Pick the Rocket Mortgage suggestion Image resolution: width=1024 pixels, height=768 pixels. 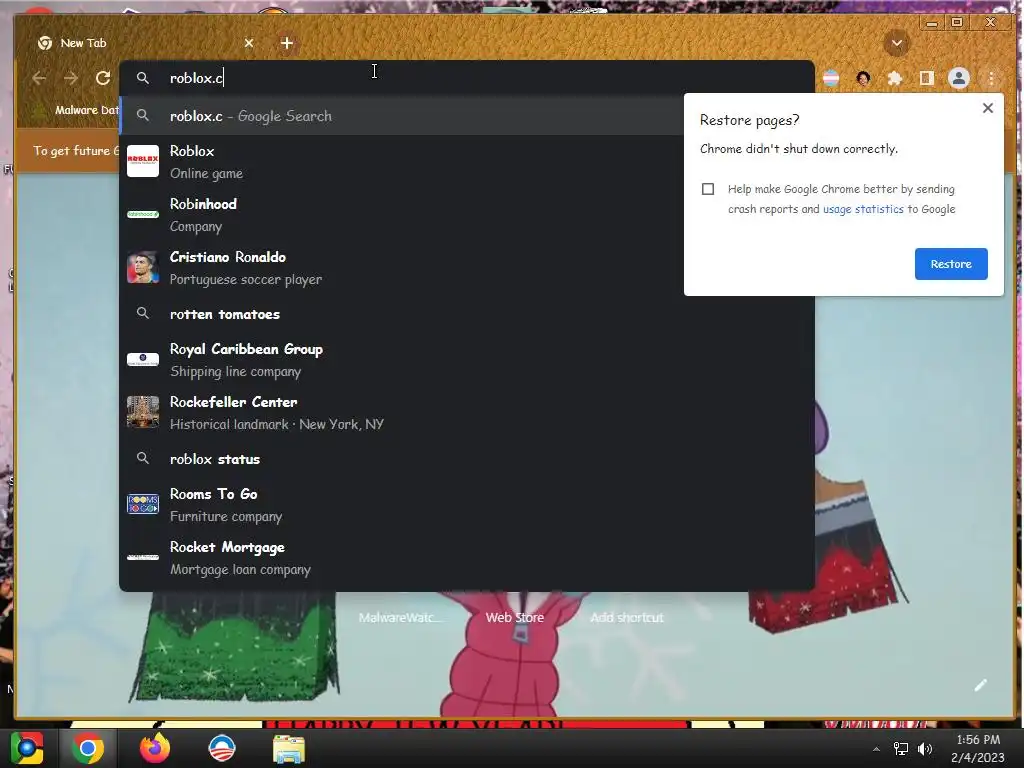click(x=467, y=557)
